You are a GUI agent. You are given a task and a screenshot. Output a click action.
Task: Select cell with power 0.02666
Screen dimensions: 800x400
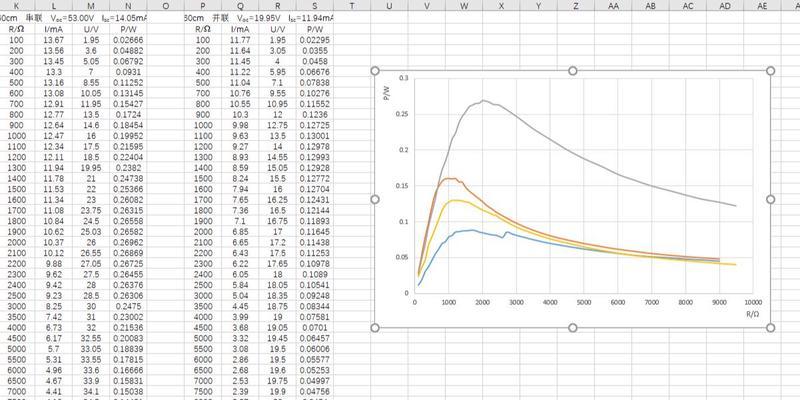pyautogui.click(x=128, y=40)
